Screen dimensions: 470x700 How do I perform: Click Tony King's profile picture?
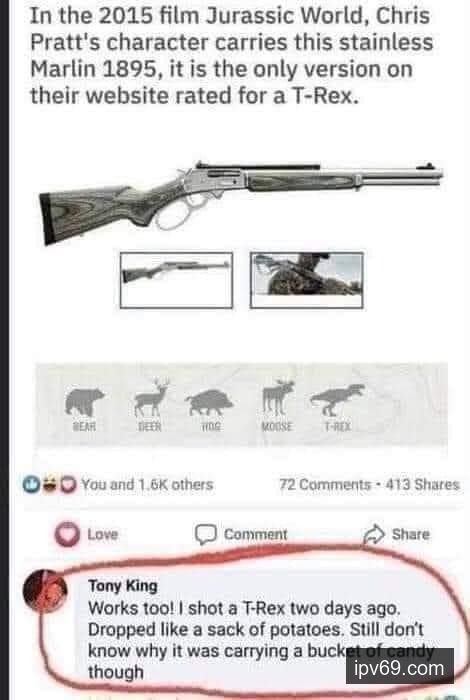[45, 592]
